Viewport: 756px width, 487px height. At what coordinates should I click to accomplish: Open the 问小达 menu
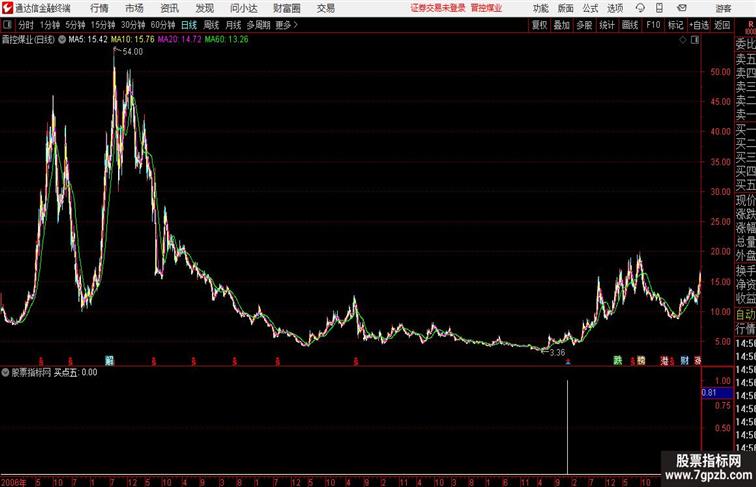click(x=243, y=8)
